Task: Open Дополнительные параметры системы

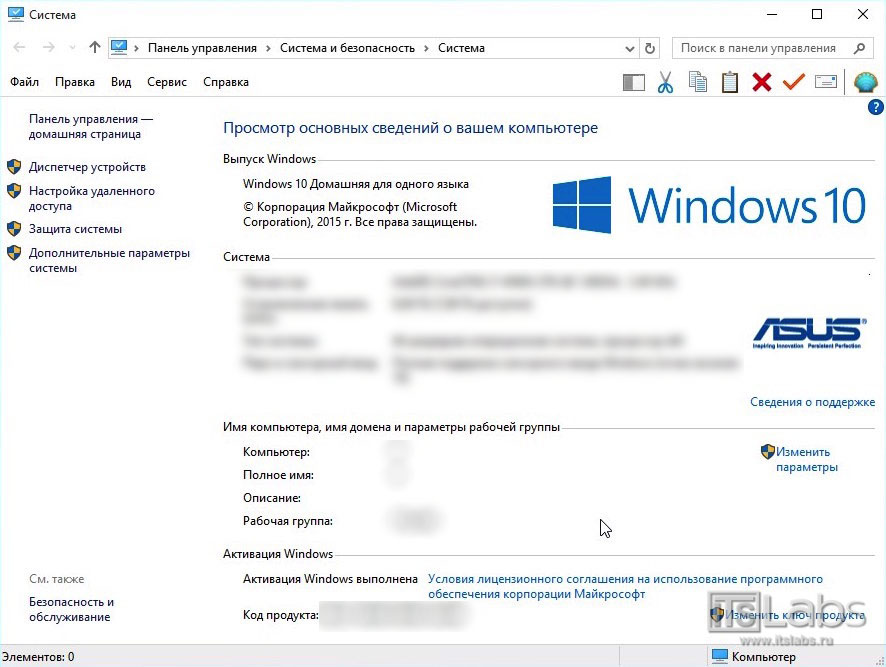Action: click(x=109, y=261)
